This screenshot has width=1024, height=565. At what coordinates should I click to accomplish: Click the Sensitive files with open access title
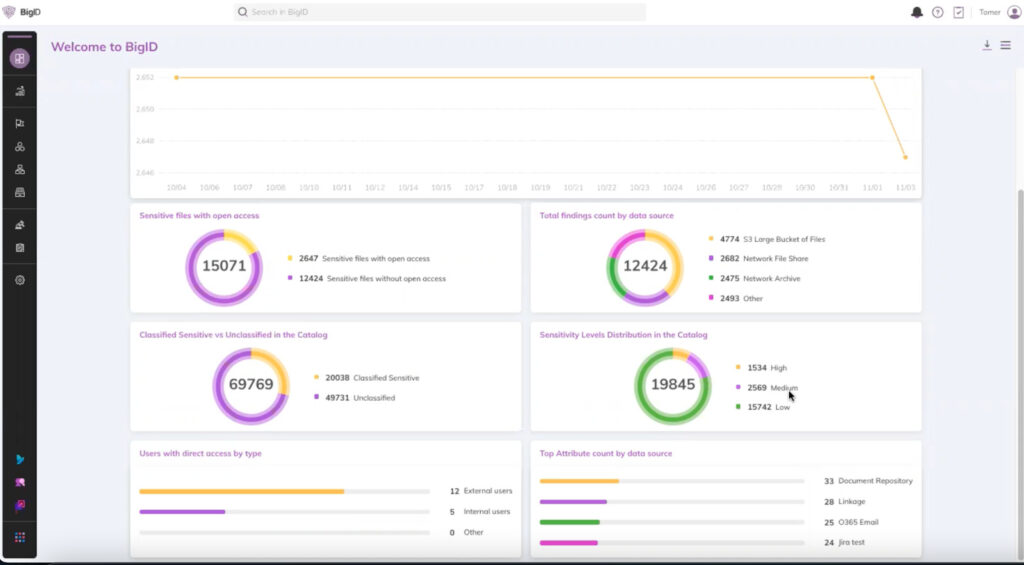(199, 216)
